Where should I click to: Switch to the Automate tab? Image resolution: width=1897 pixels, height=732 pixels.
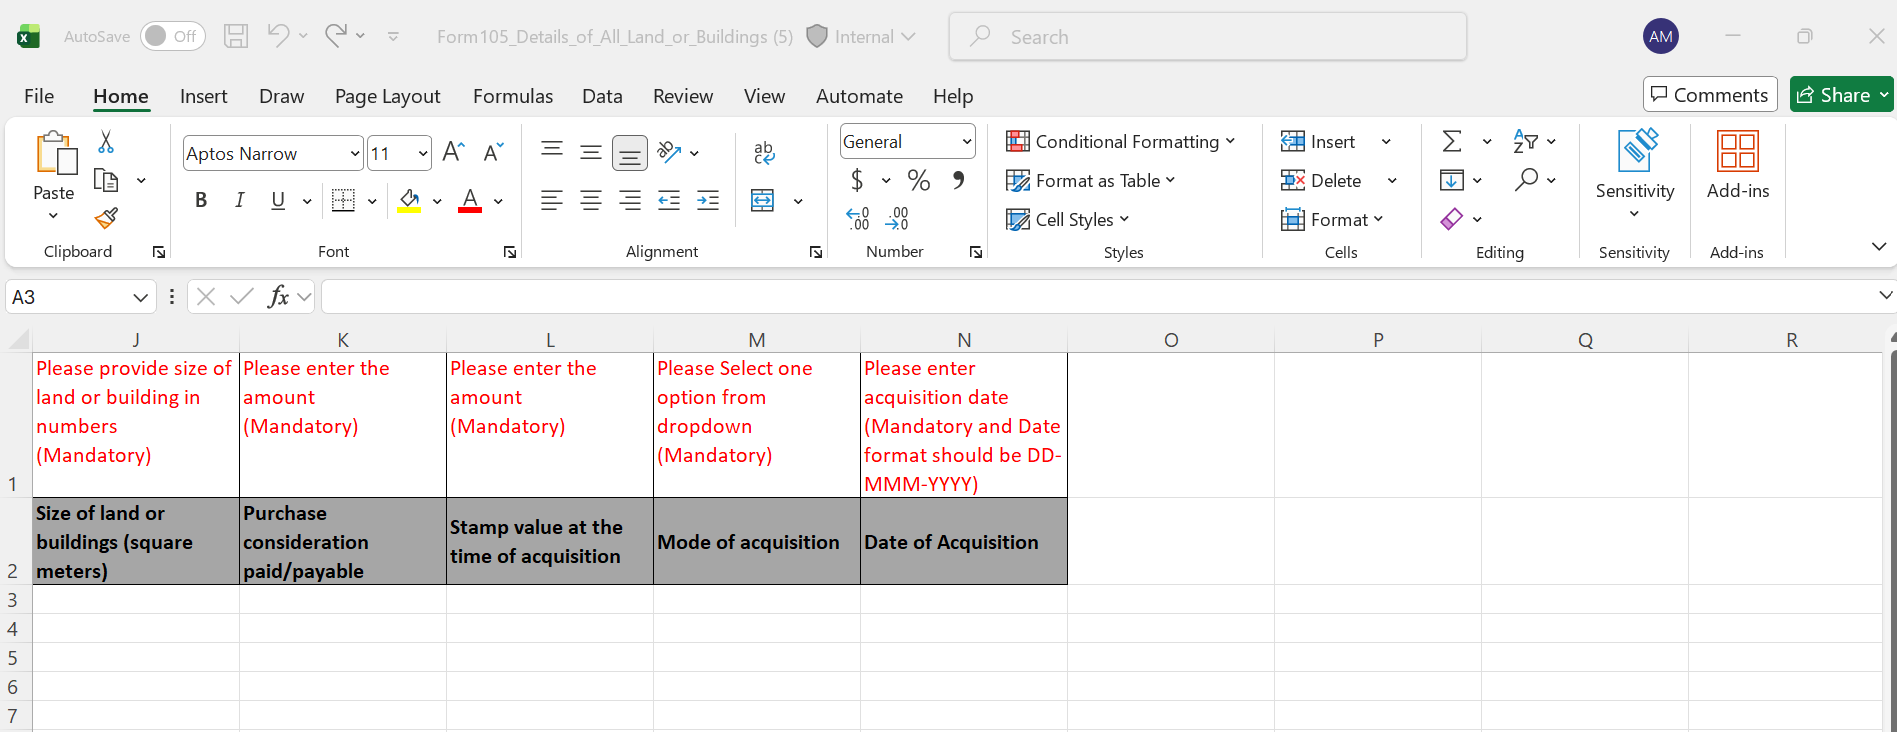point(859,96)
